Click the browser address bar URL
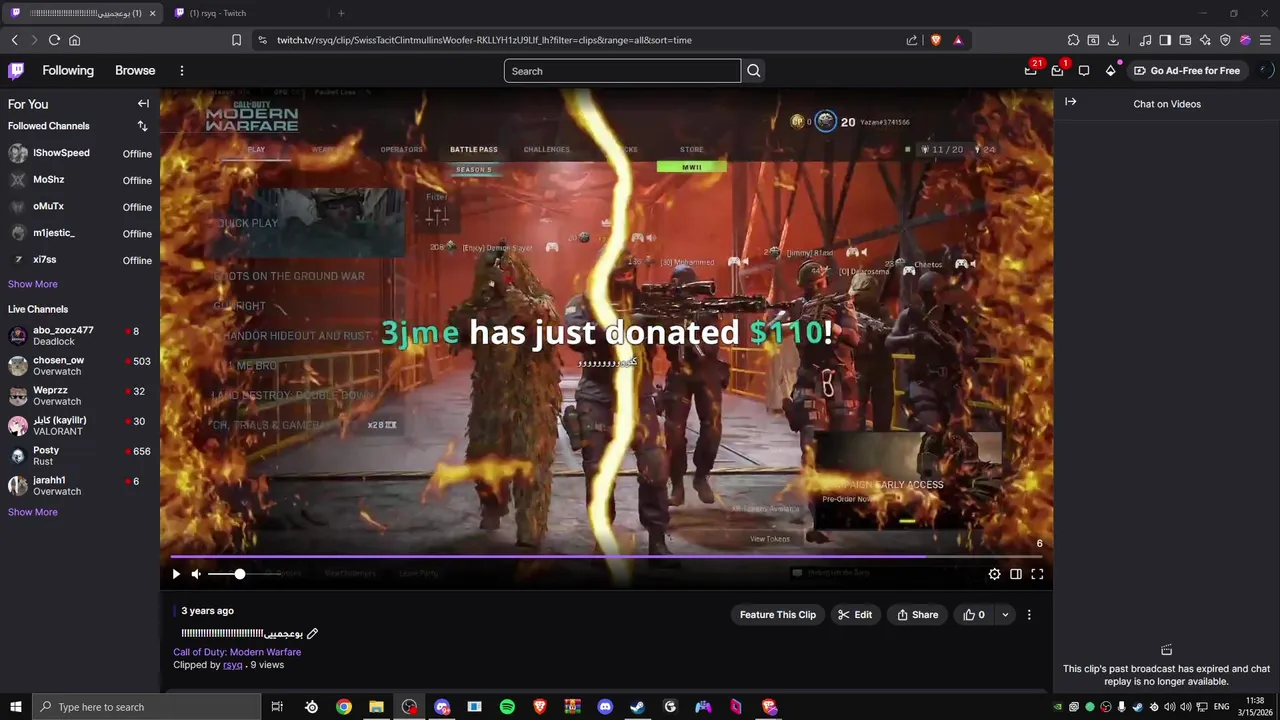This screenshot has height=720, width=1280. [x=484, y=40]
